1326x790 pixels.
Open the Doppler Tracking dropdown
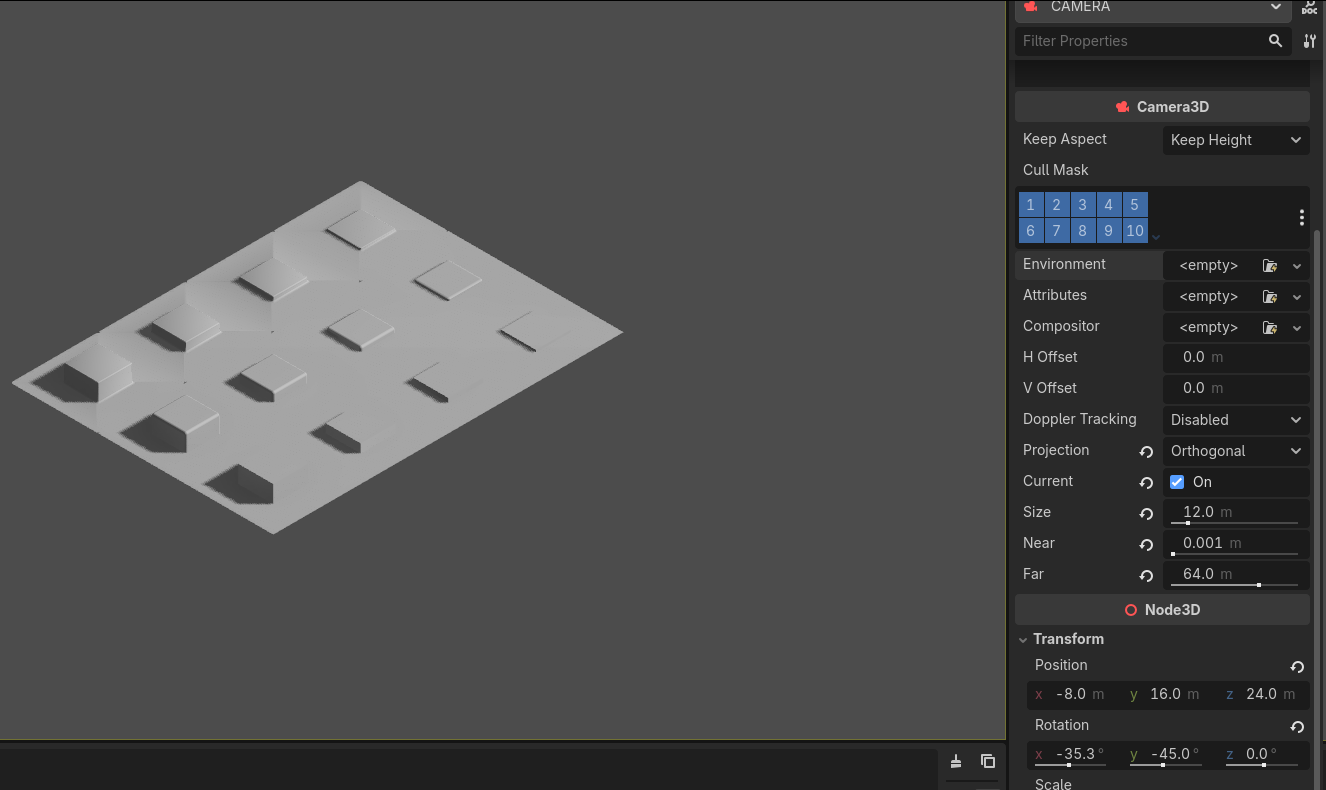coord(1236,420)
